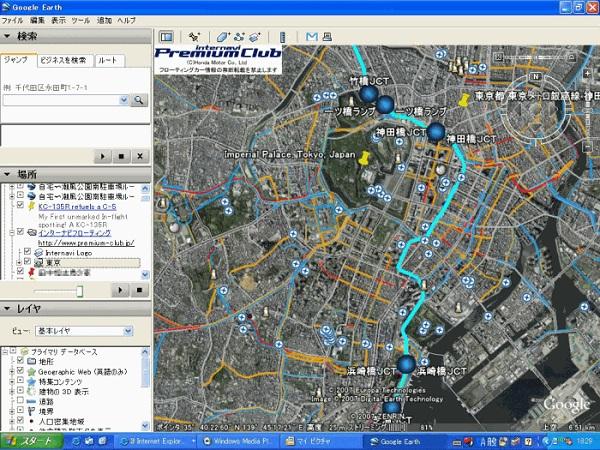Toggle the sidebar panel toolbar icon
The image size is (600, 450).
pos(167,37)
